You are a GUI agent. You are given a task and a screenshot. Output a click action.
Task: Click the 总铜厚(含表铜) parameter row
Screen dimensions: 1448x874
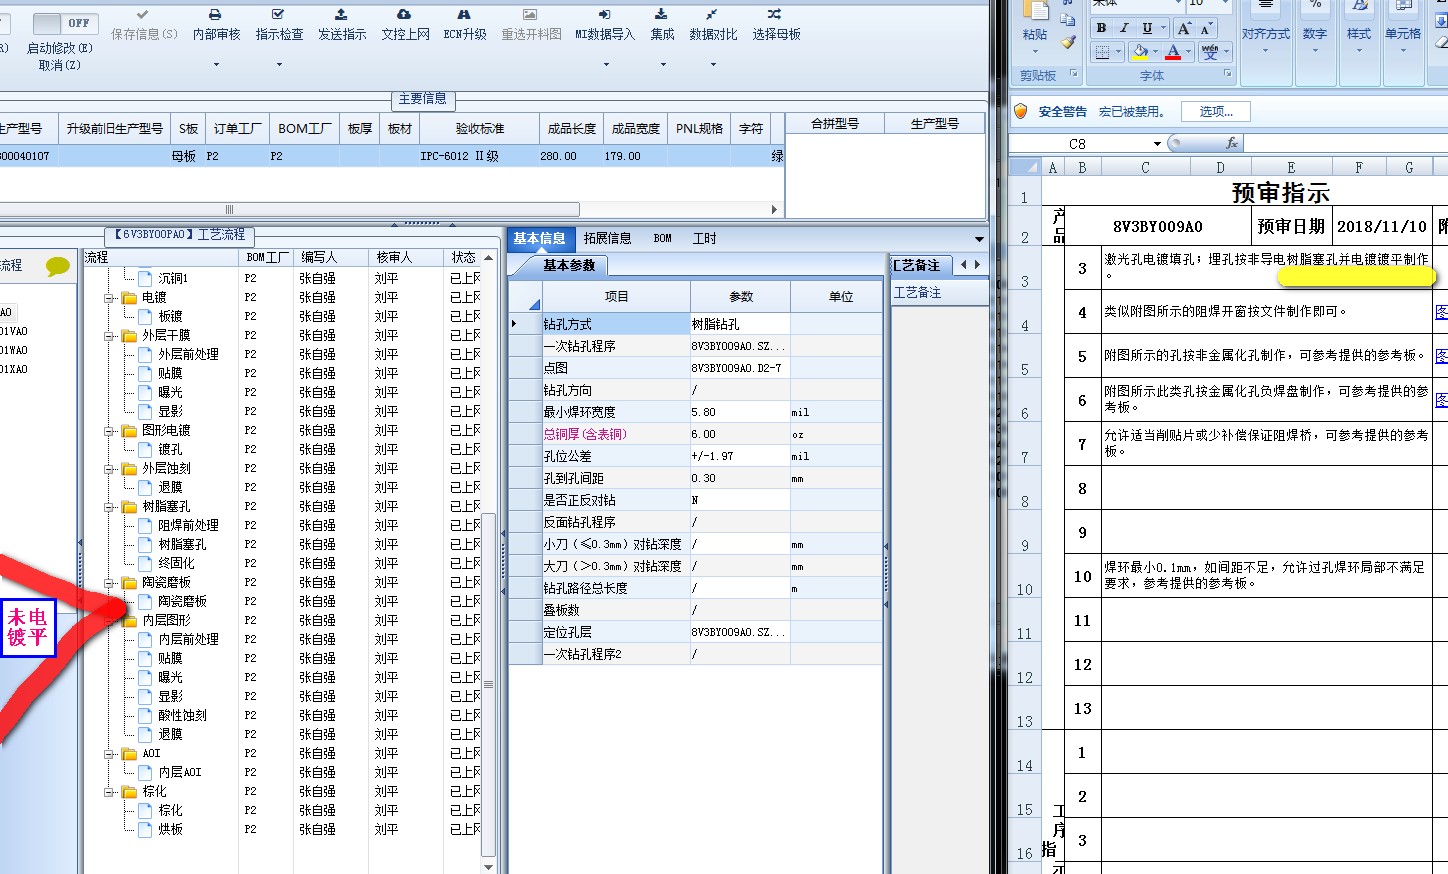click(696, 434)
